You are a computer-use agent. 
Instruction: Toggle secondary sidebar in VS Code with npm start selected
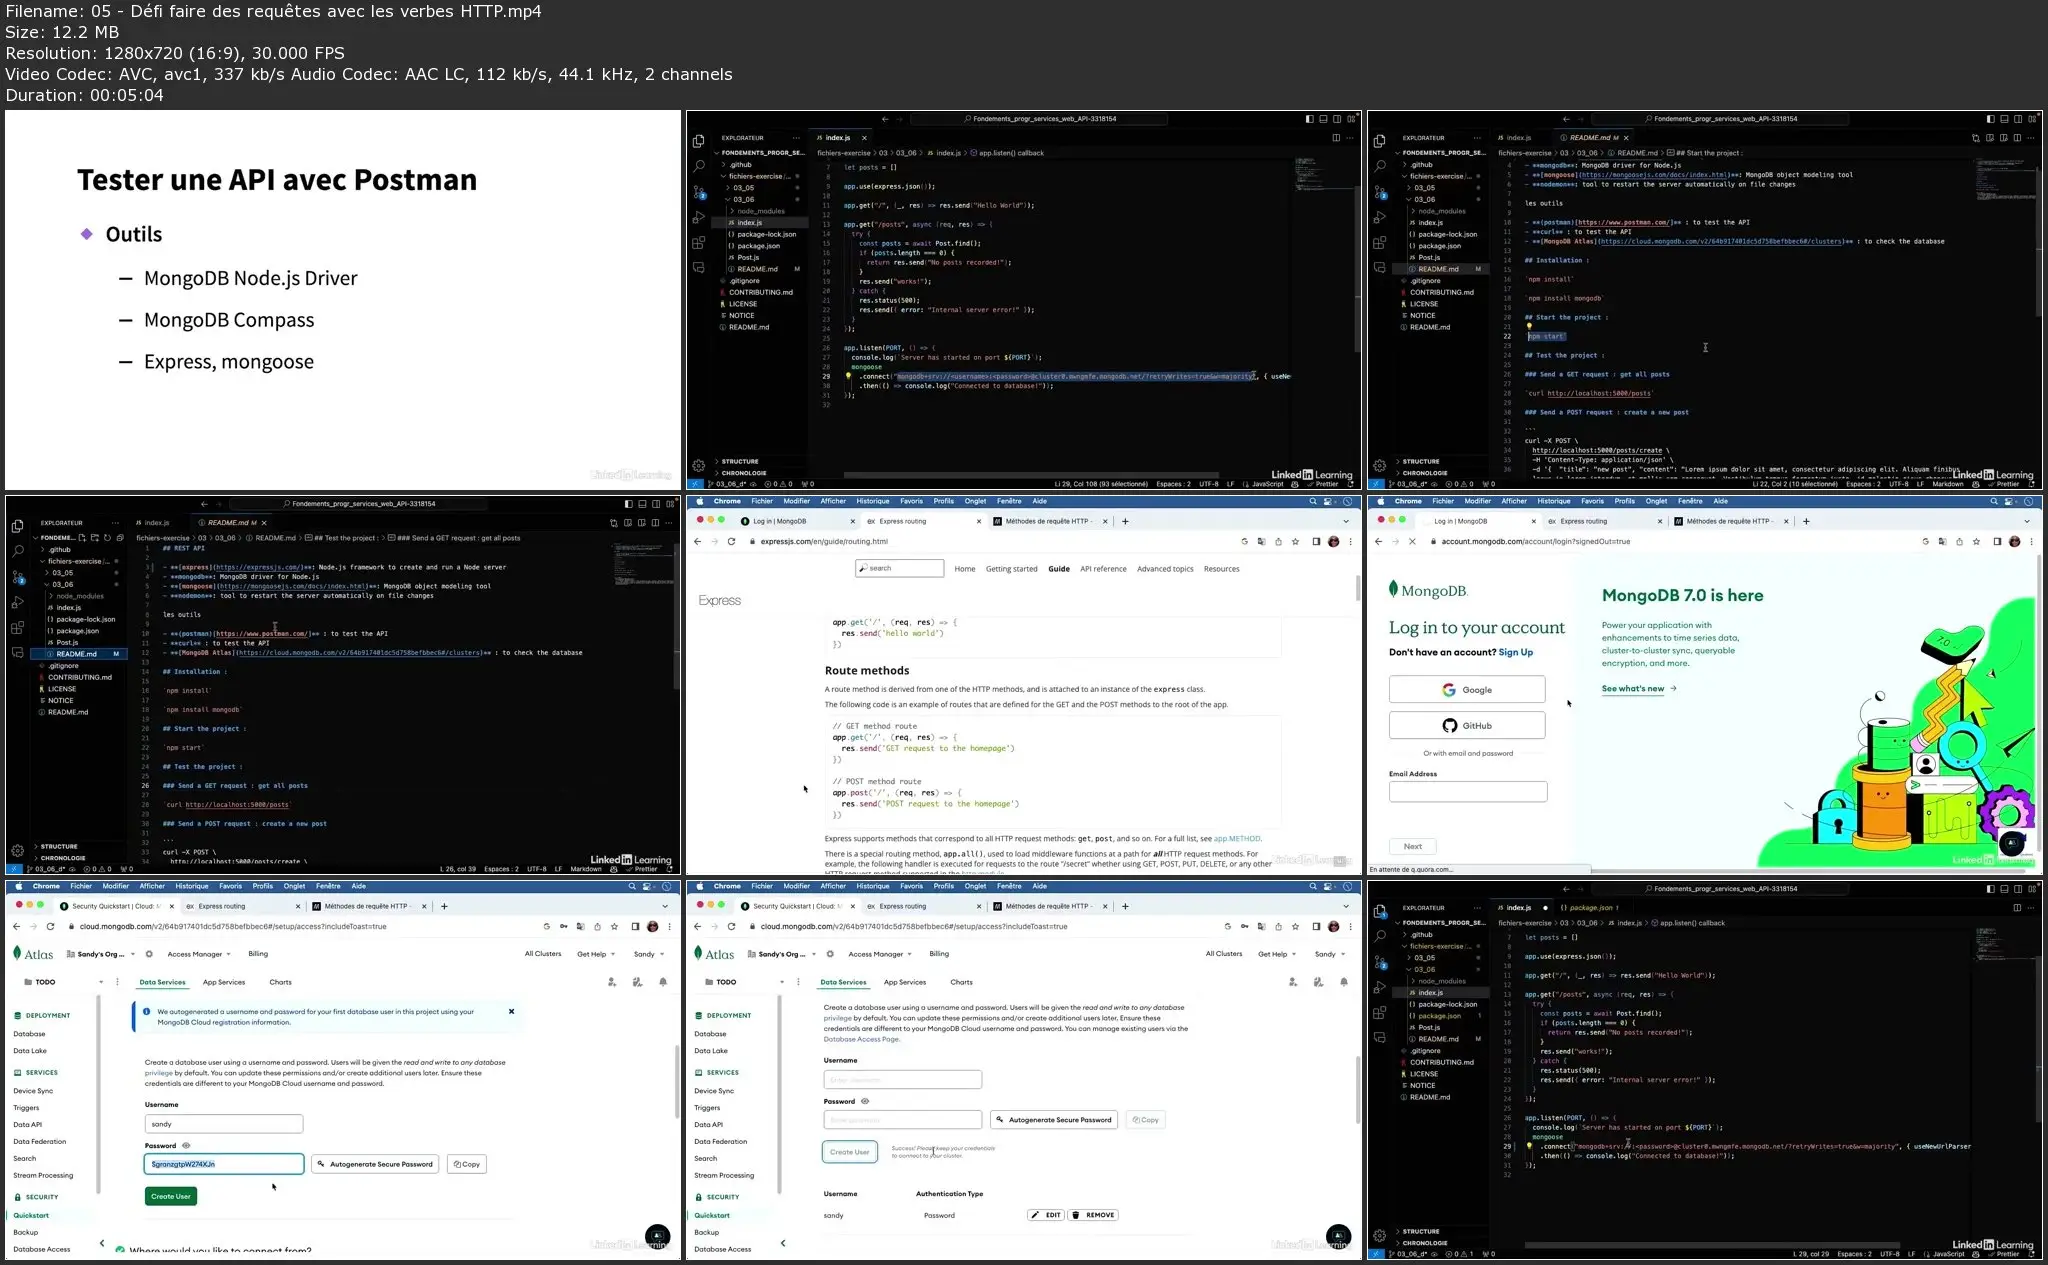pyautogui.click(x=2018, y=119)
